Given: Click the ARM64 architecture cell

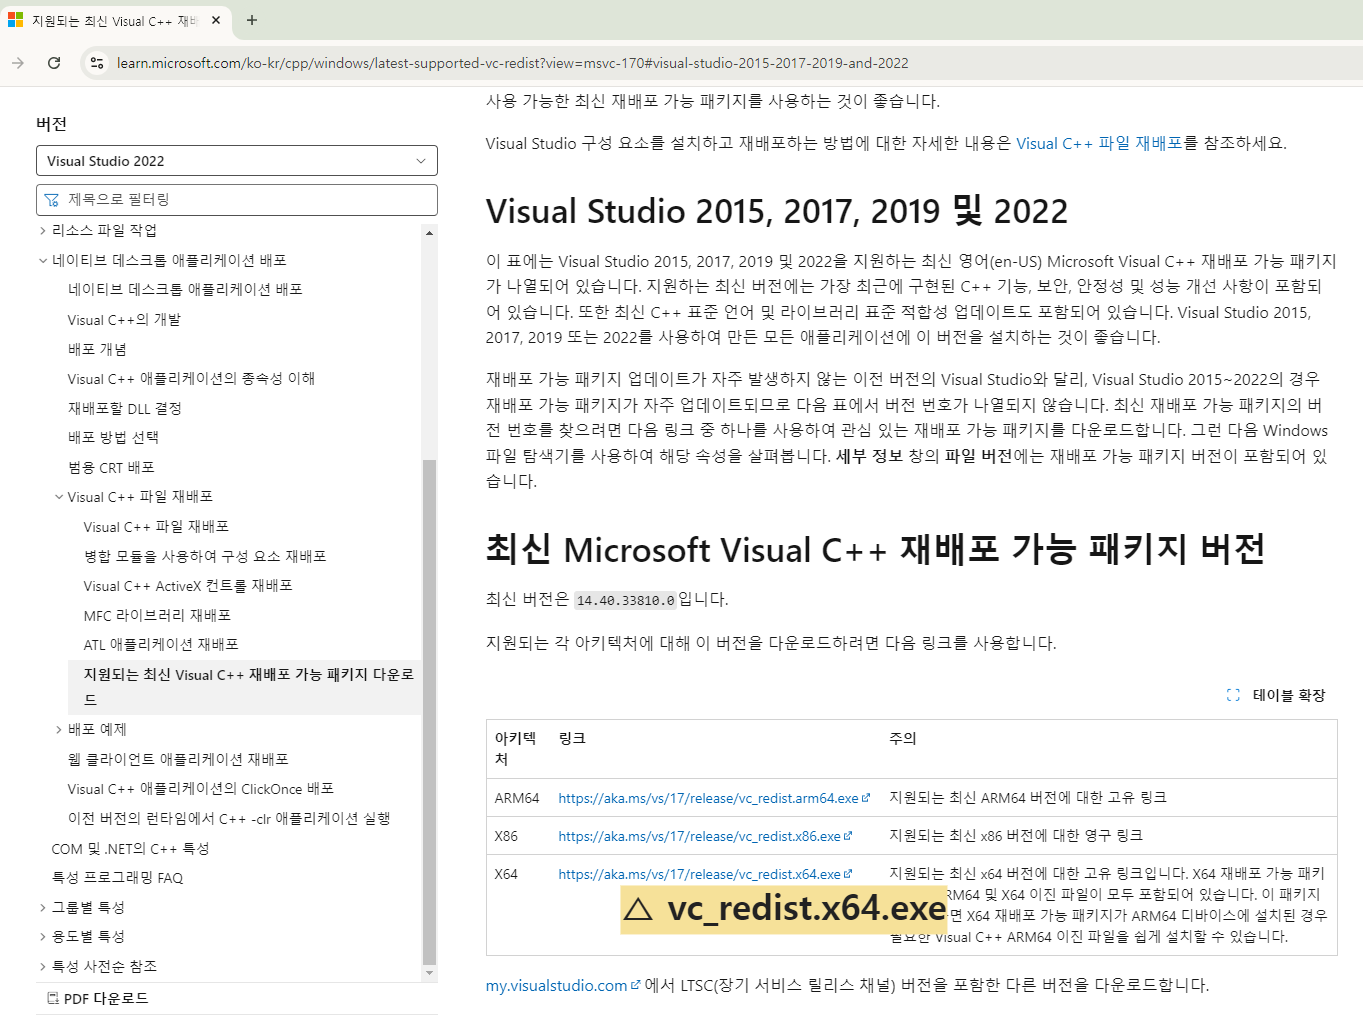Looking at the screenshot, I should click(x=517, y=799).
